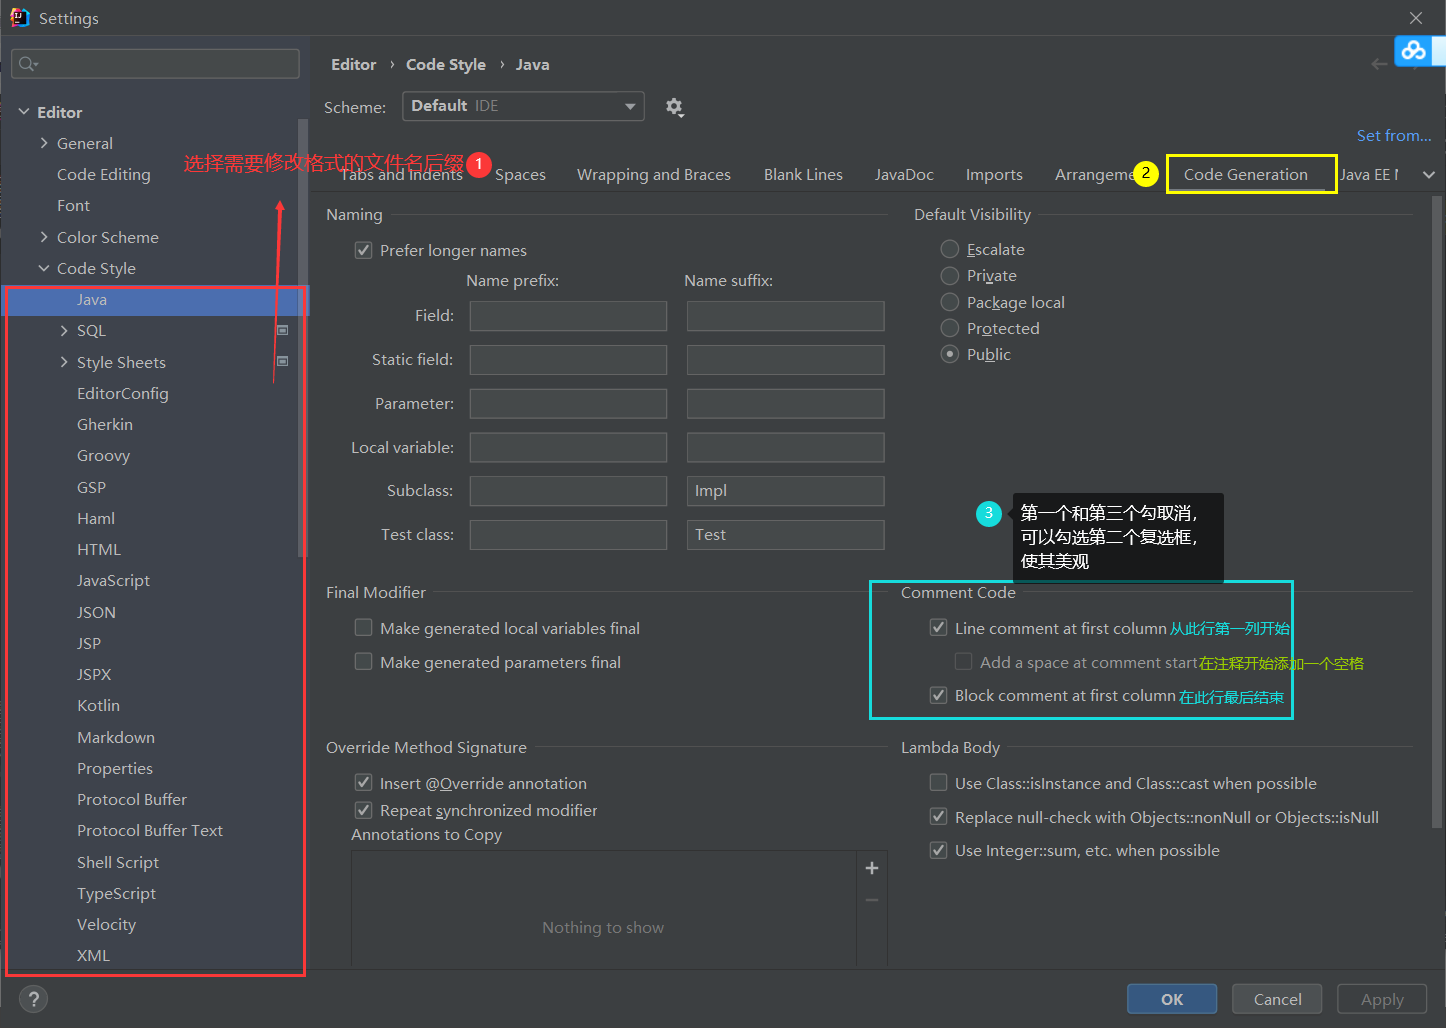
Task: Click the Subclass name suffix field Impl
Action: (x=786, y=491)
